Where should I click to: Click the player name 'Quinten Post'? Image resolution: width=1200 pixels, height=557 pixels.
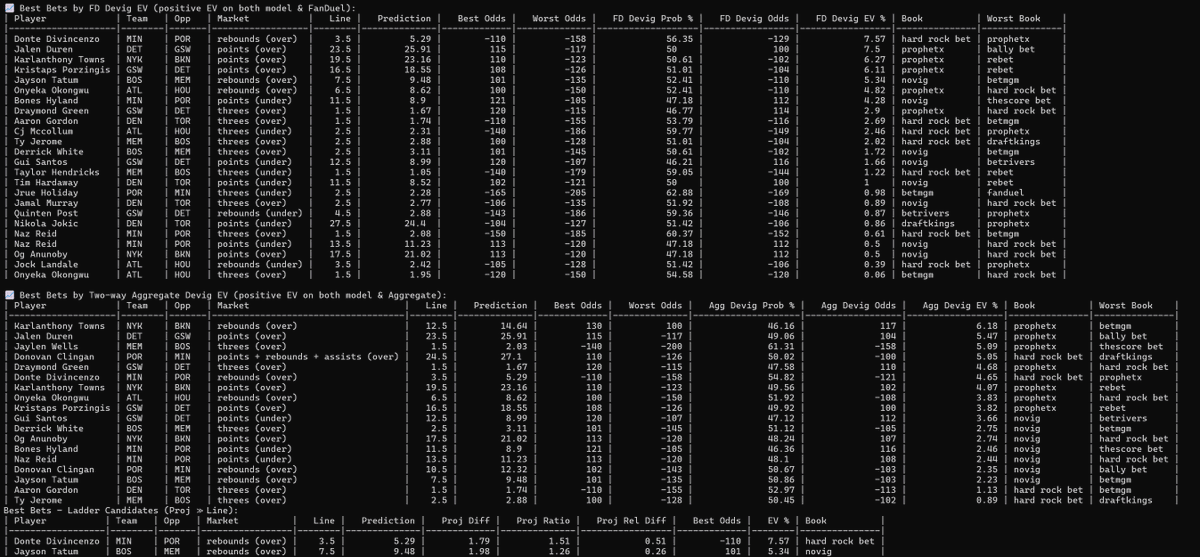click(45, 214)
